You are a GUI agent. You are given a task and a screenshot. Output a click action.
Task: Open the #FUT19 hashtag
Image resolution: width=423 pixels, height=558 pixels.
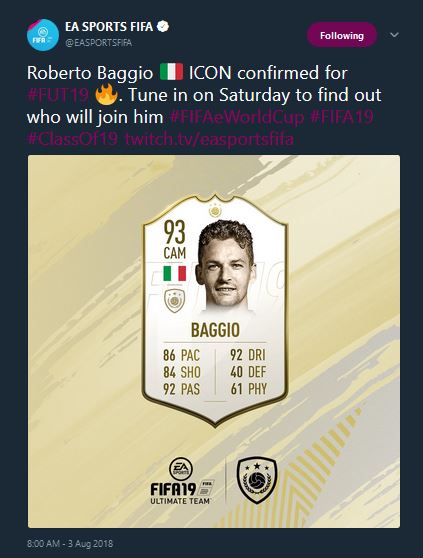58,95
